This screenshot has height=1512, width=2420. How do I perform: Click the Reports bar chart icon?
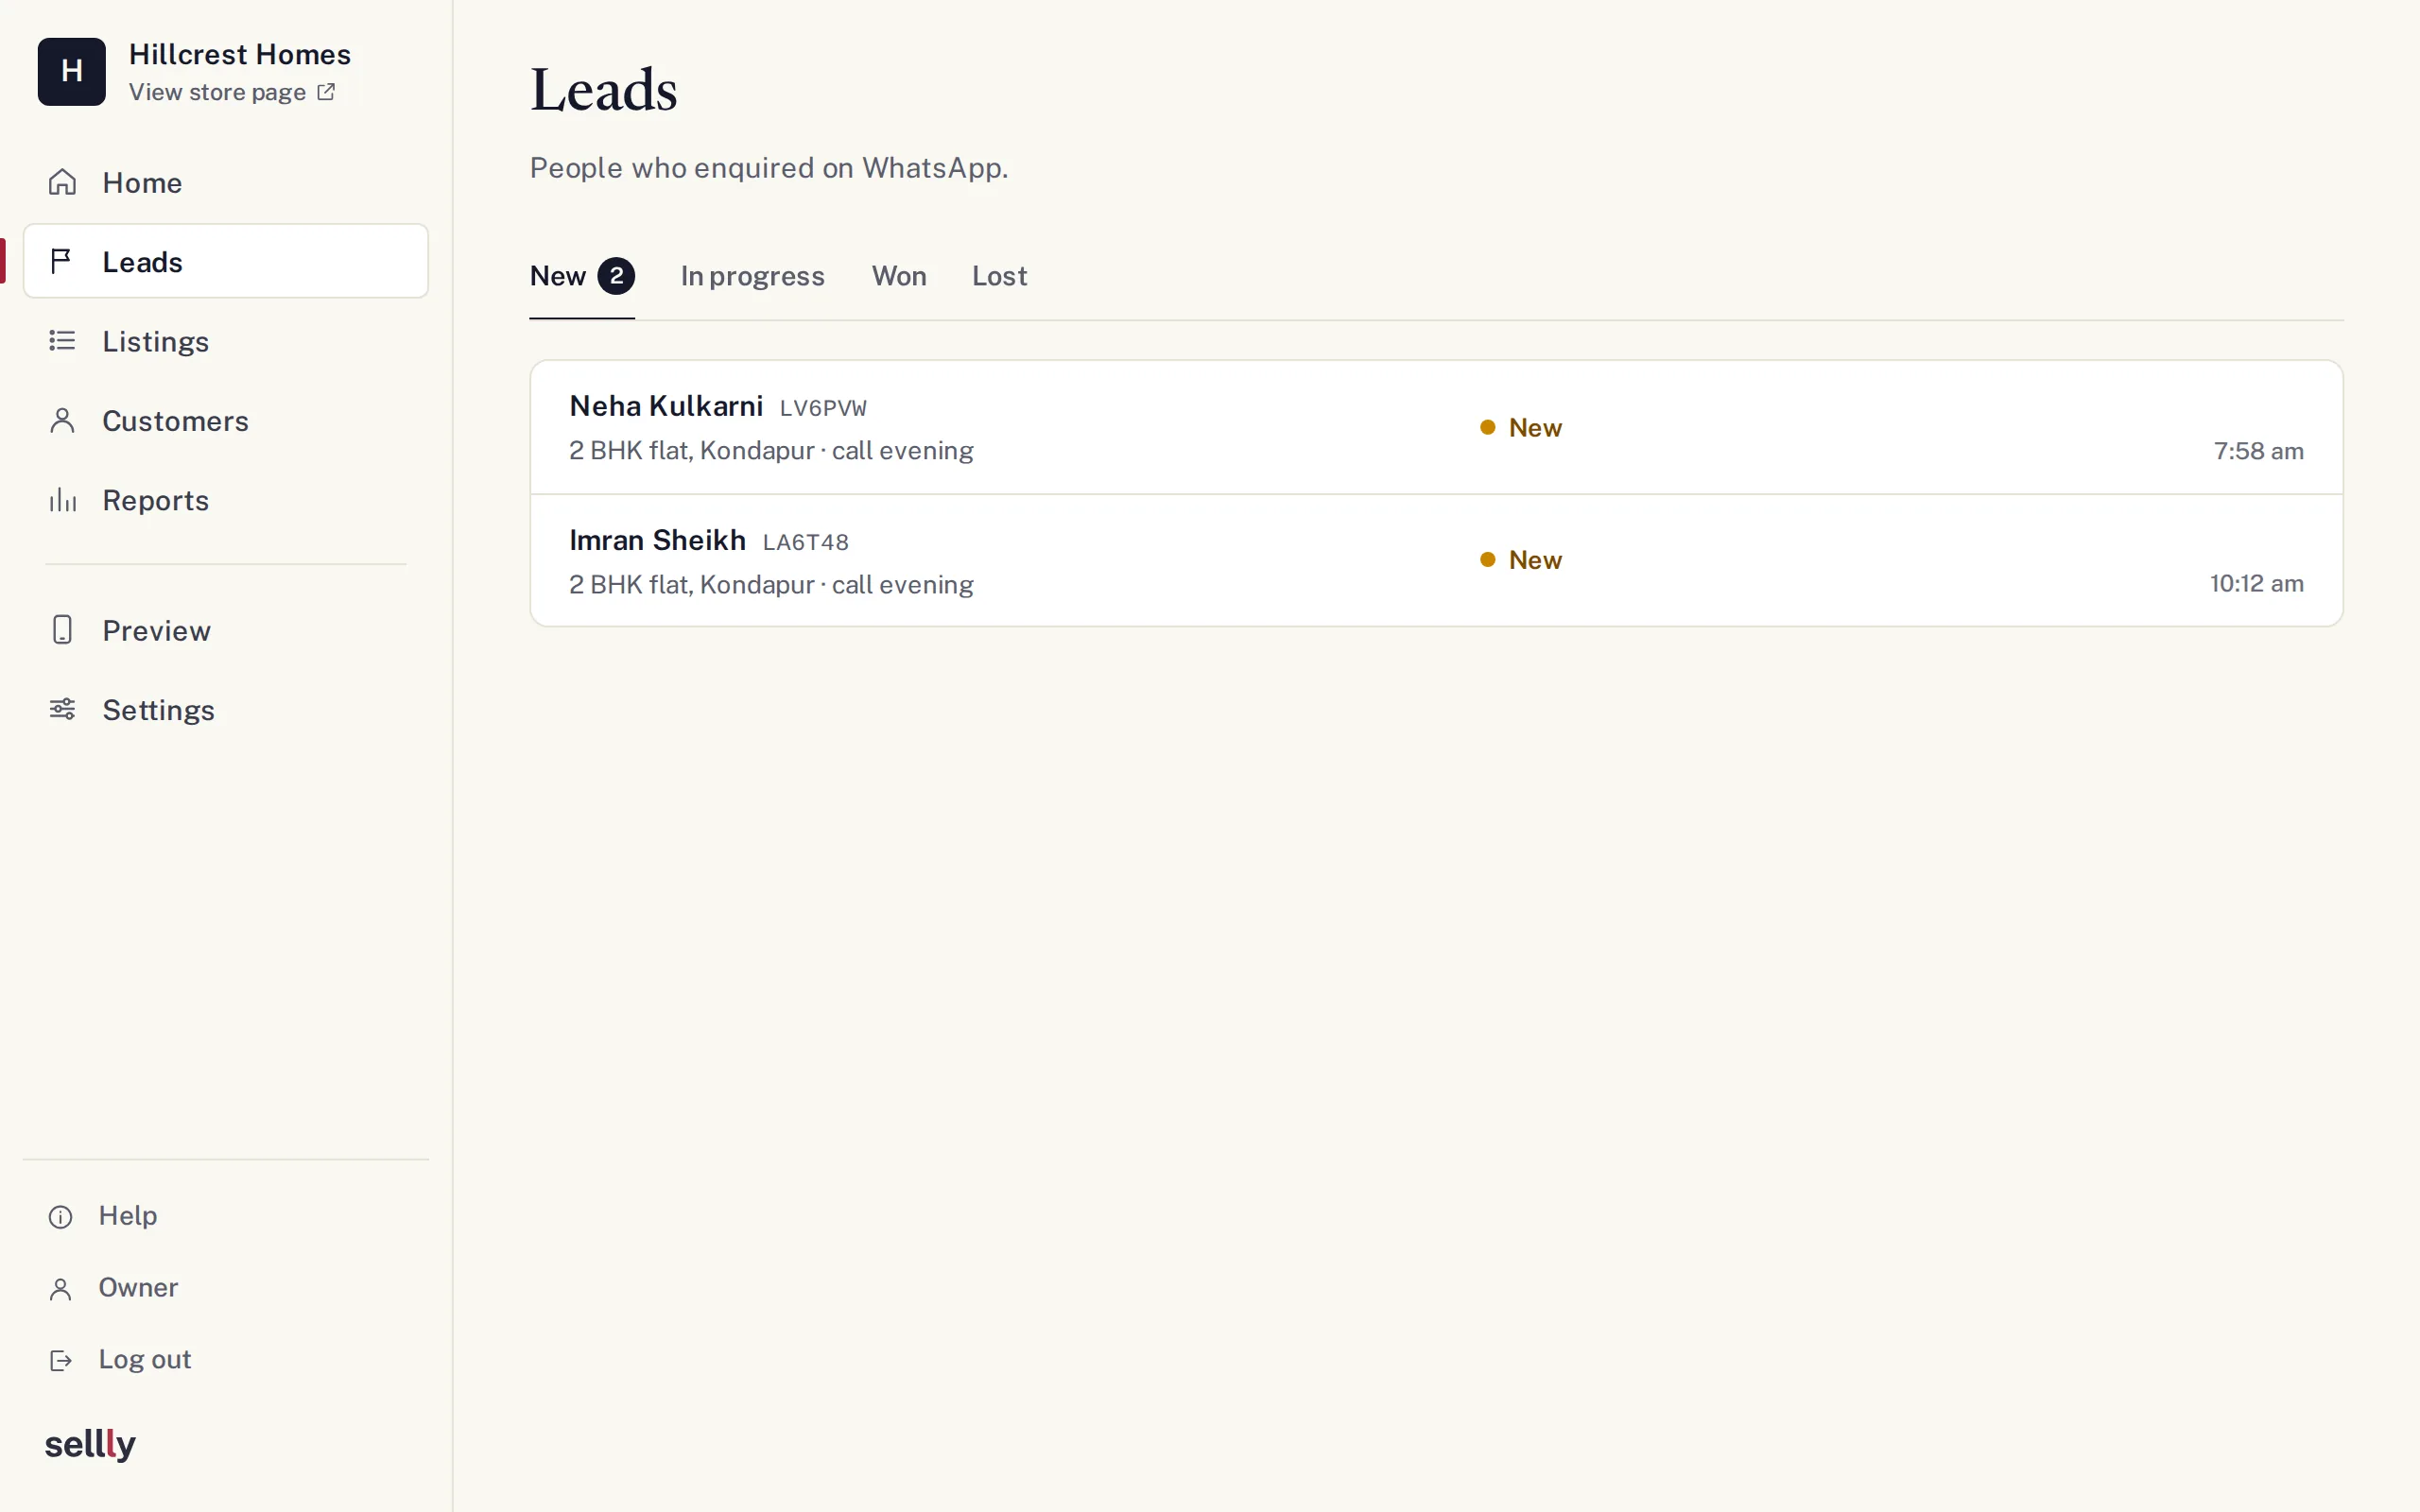62,500
